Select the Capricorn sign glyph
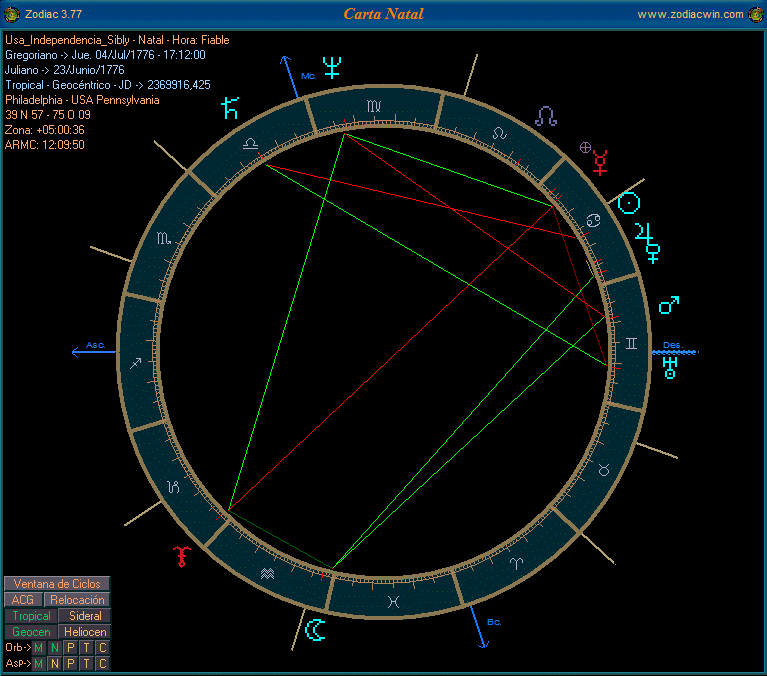The width and height of the screenshot is (767, 676). tap(173, 487)
